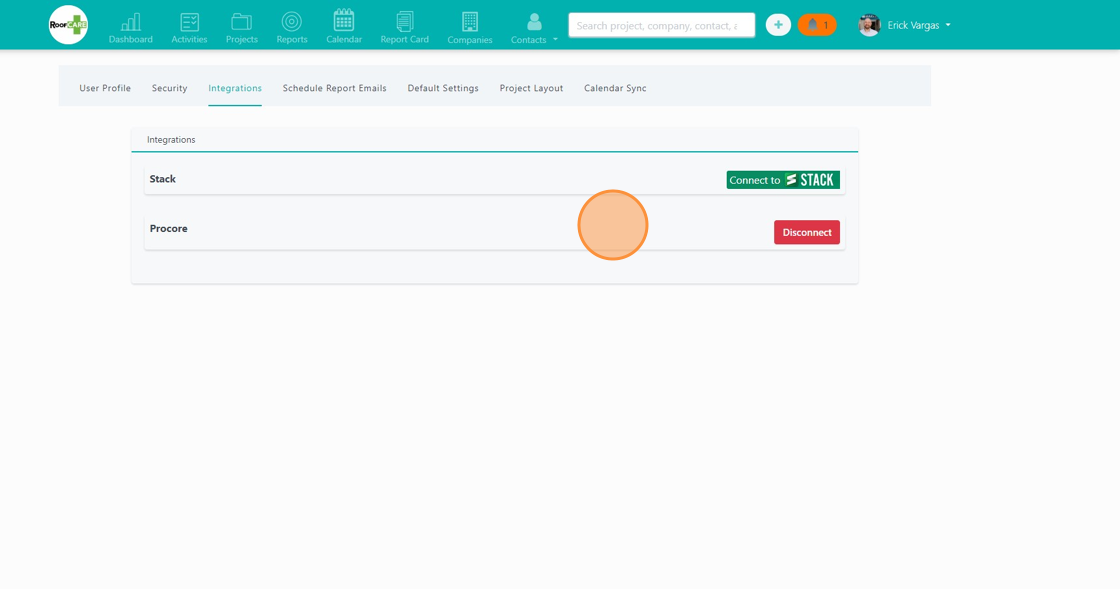The image size is (1120, 589).
Task: Select the Report Card icon
Action: coord(404,20)
